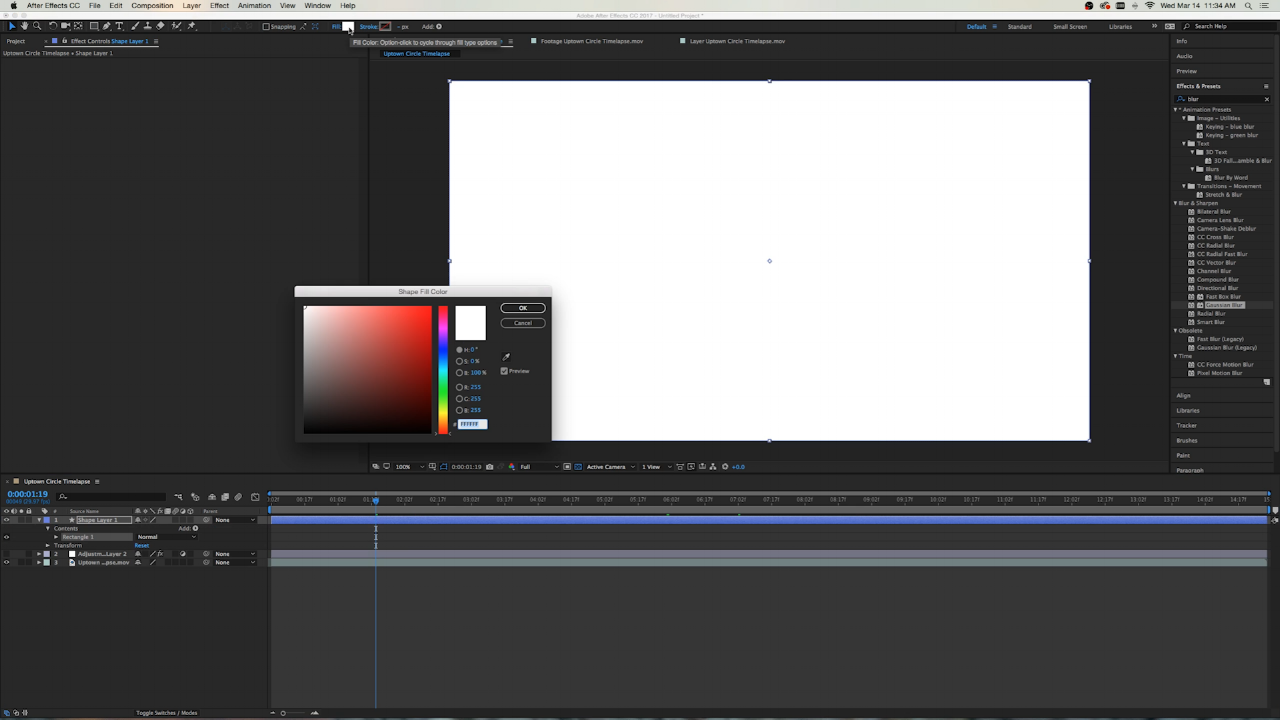The width and height of the screenshot is (1280, 720).
Task: Open the Active Camera dropdown
Action: pos(610,466)
